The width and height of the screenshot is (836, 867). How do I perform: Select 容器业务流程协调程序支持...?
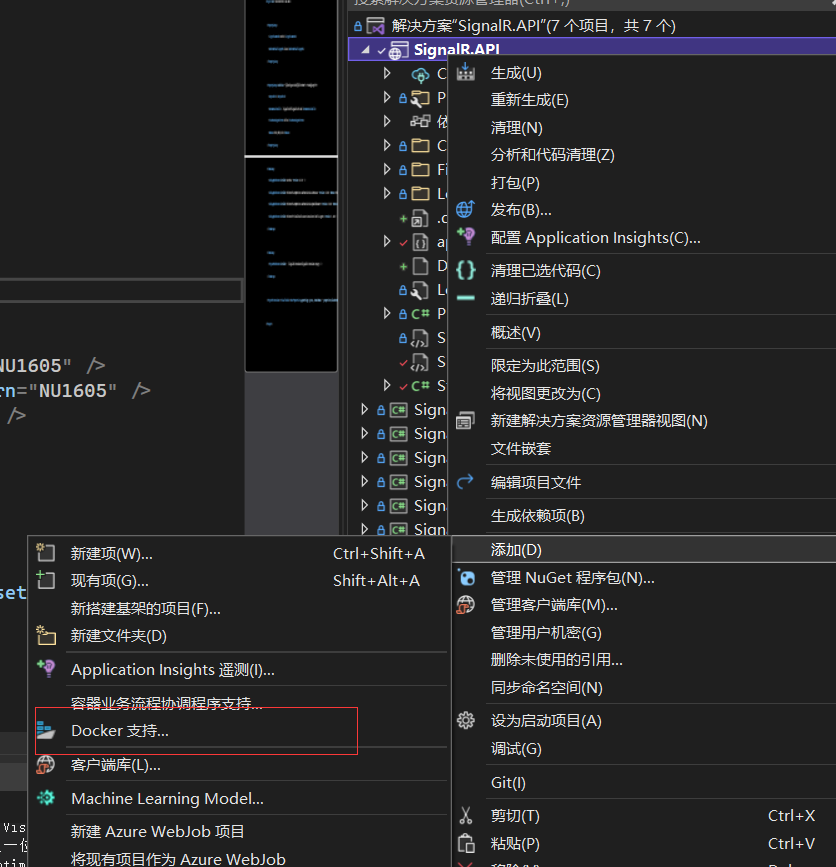tap(166, 702)
